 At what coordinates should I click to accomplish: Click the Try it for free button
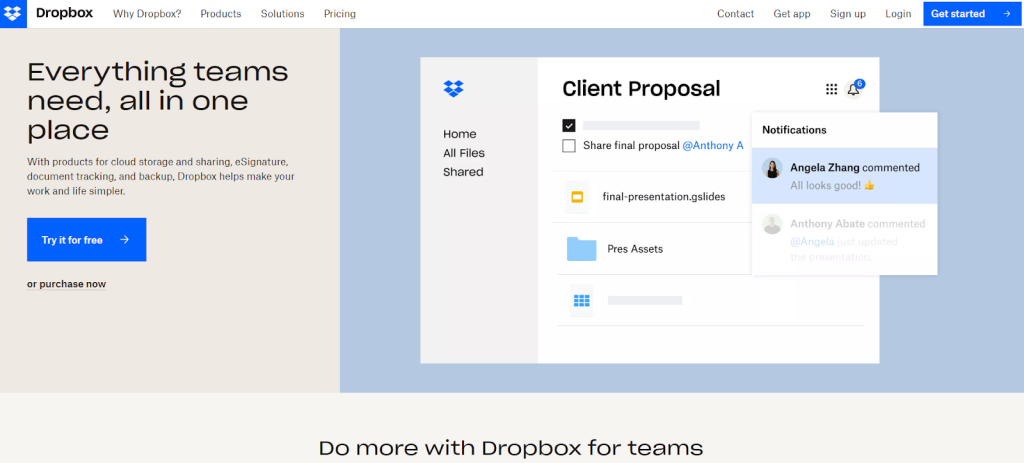pos(86,240)
